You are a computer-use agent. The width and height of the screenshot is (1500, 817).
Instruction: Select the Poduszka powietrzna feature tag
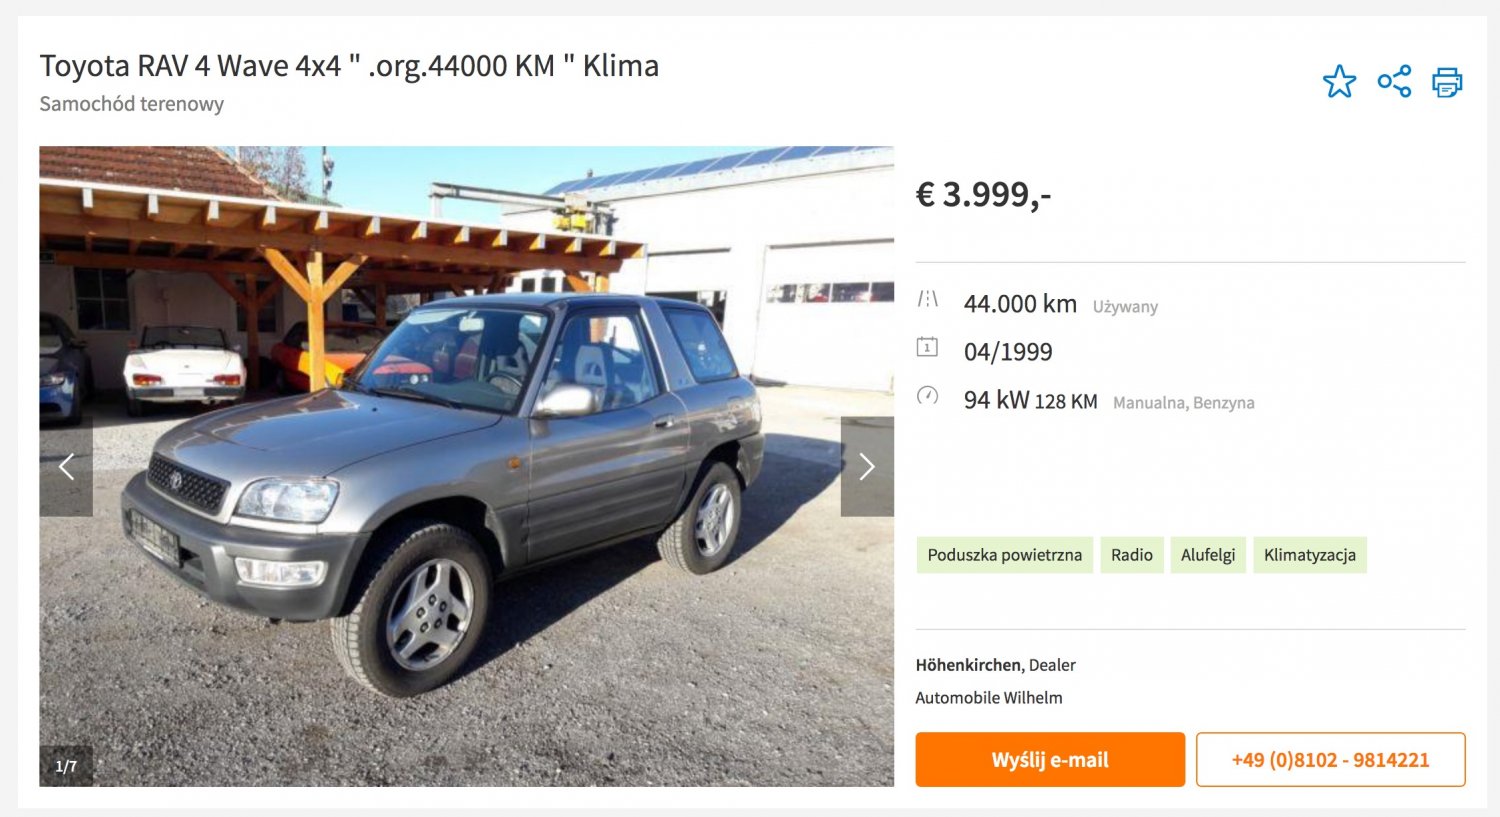click(x=1005, y=555)
